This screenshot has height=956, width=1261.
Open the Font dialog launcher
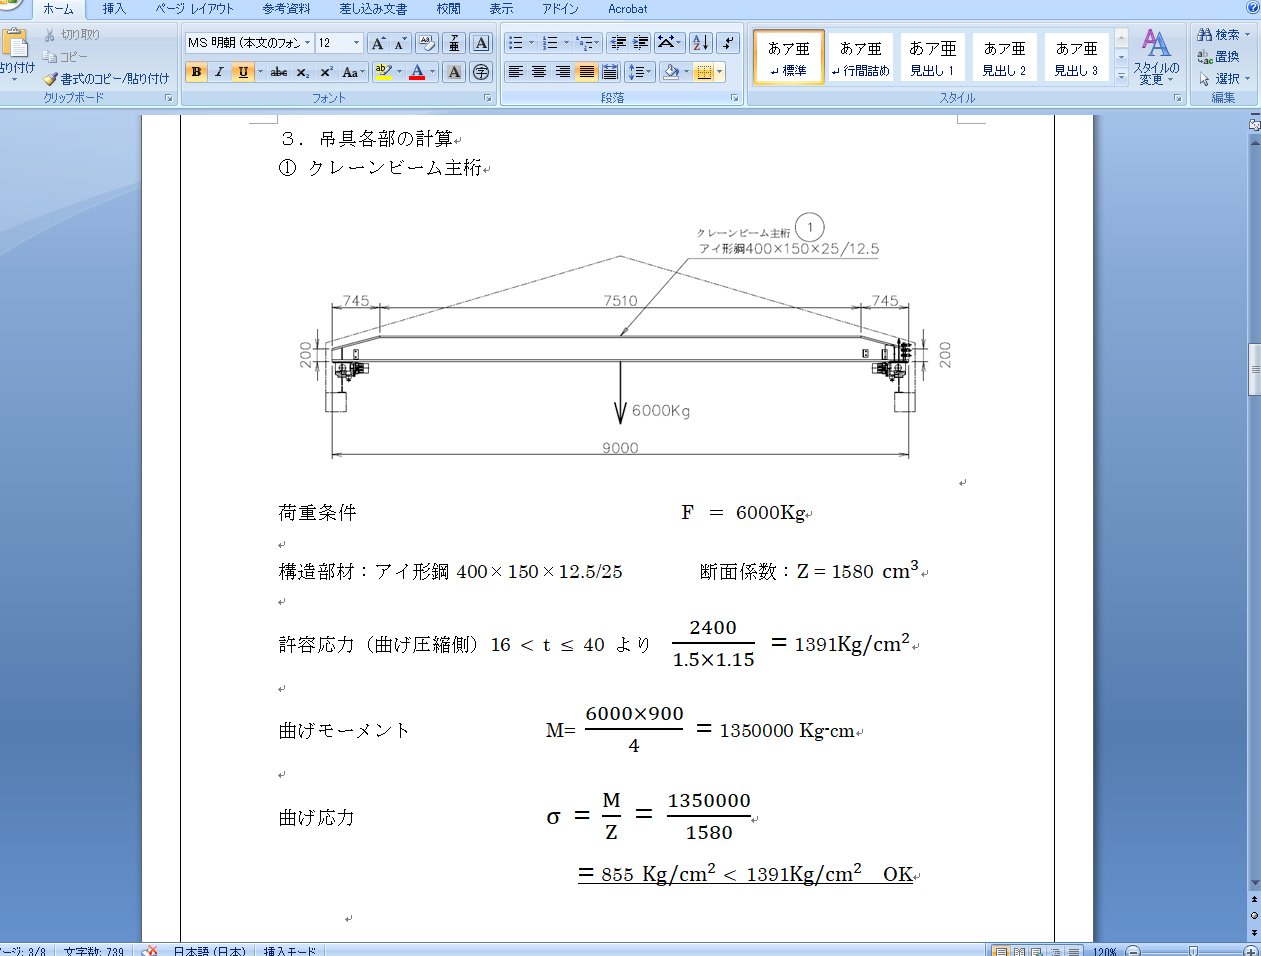pos(488,98)
